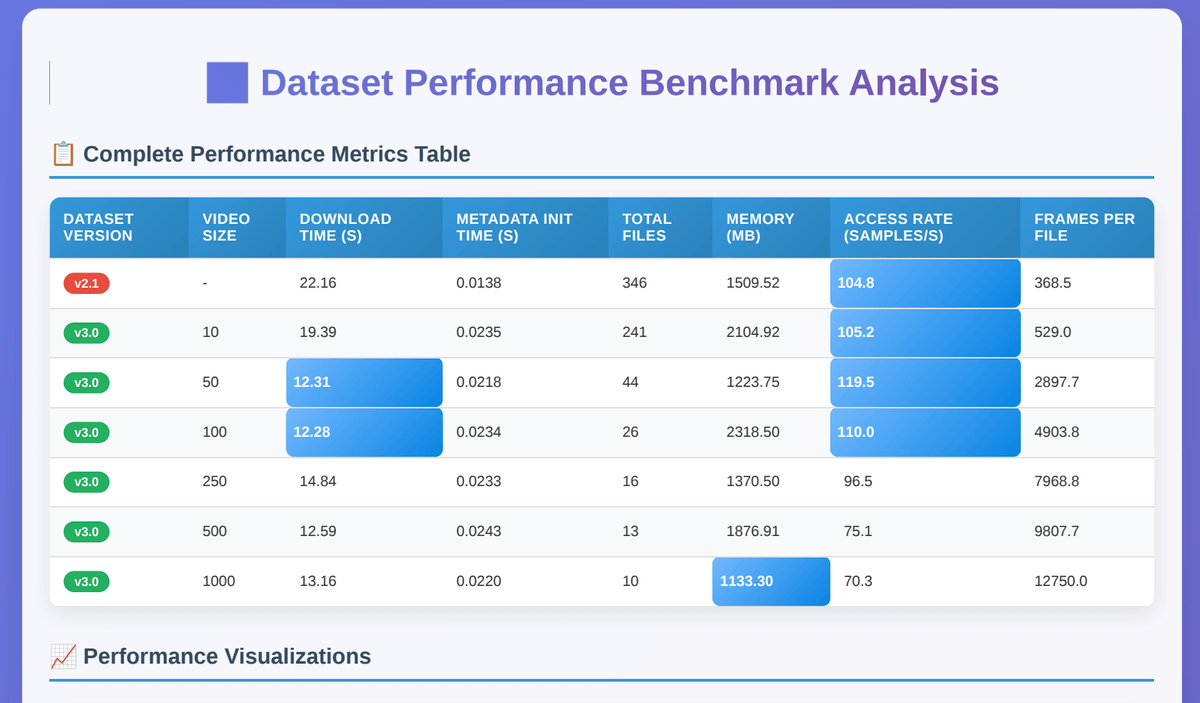
Task: Click the v3.0 badge in the 1000 video size row
Action: pos(86,581)
